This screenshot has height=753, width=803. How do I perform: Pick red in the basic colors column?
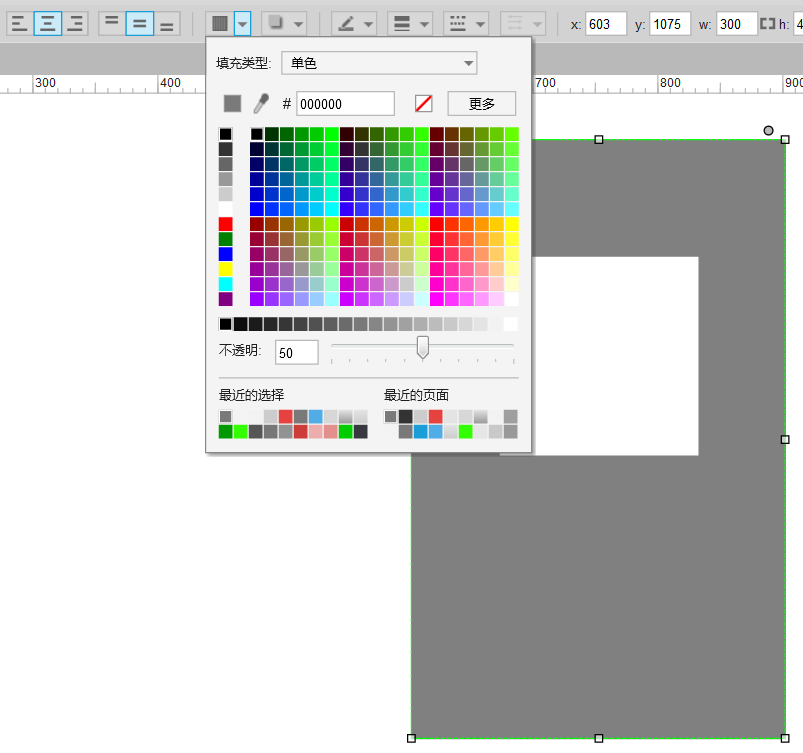click(225, 224)
